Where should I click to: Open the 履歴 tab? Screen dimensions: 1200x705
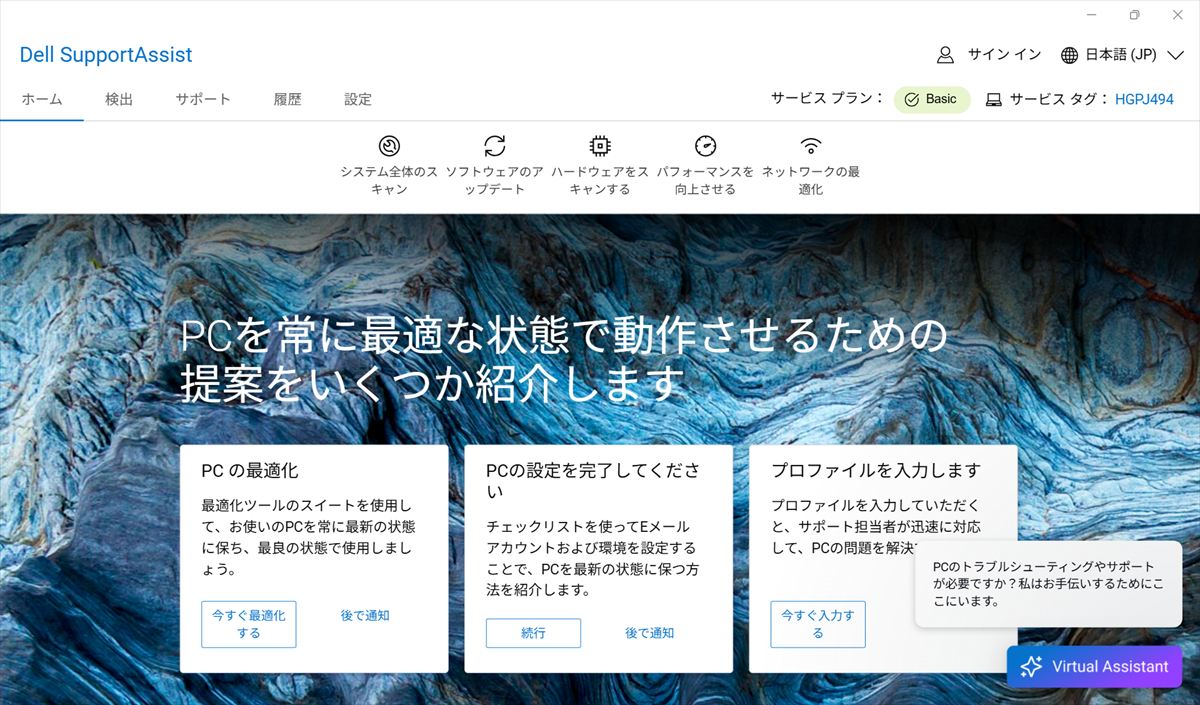287,100
